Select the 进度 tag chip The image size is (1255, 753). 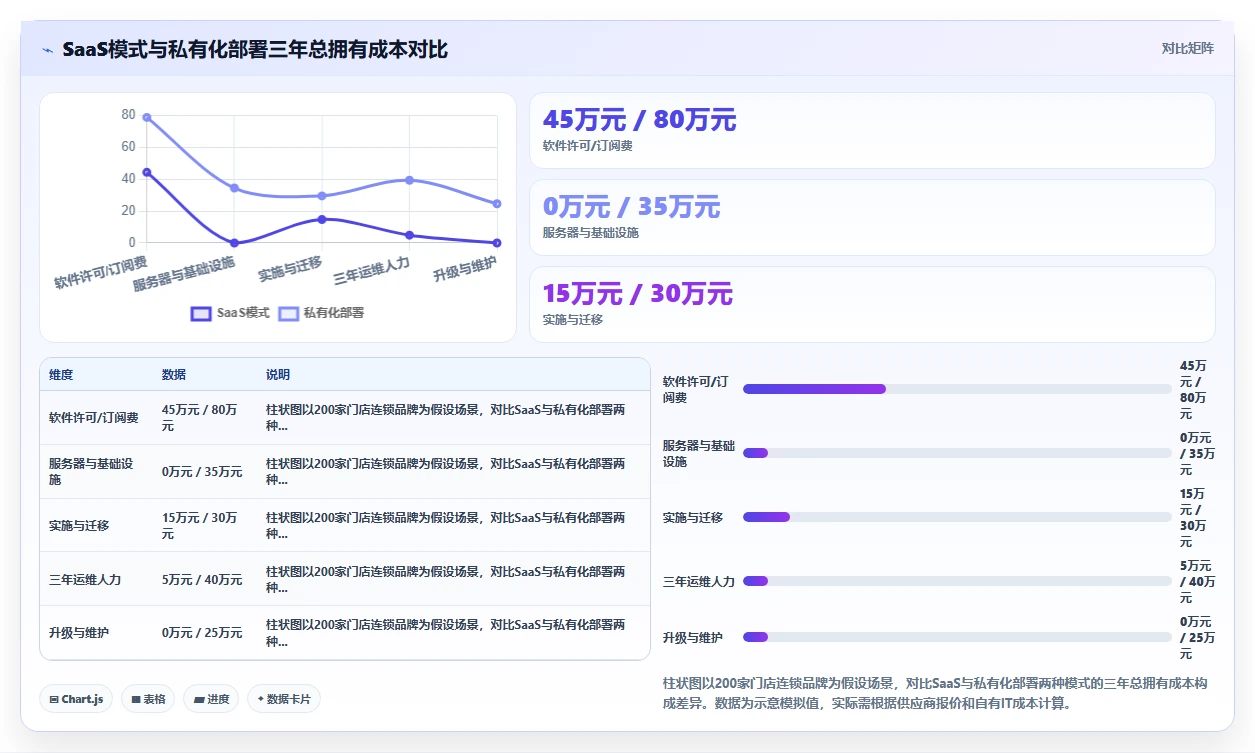[x=211, y=699]
